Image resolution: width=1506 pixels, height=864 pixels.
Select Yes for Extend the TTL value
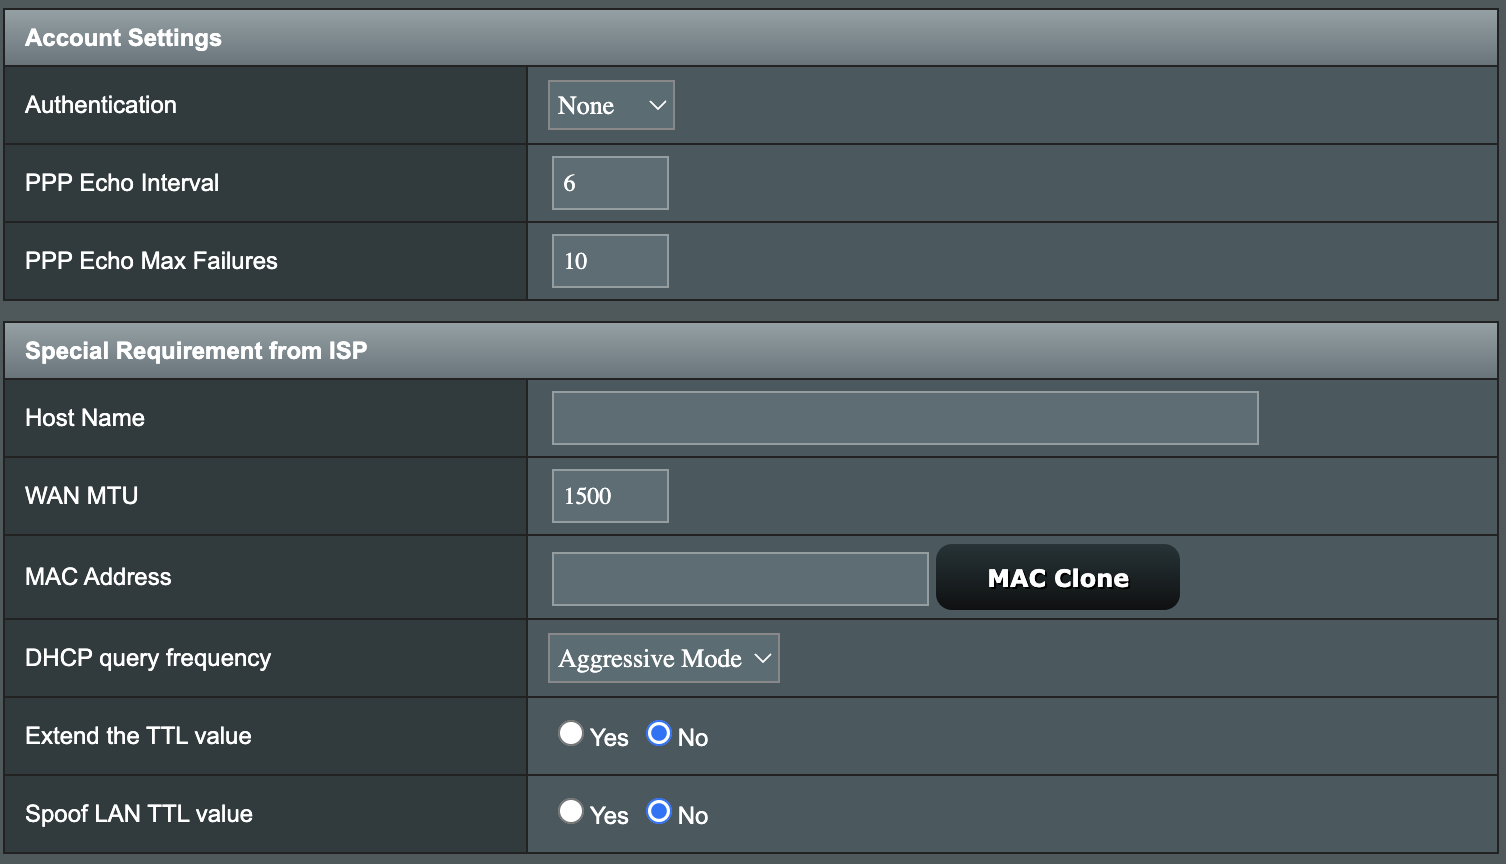tap(571, 734)
